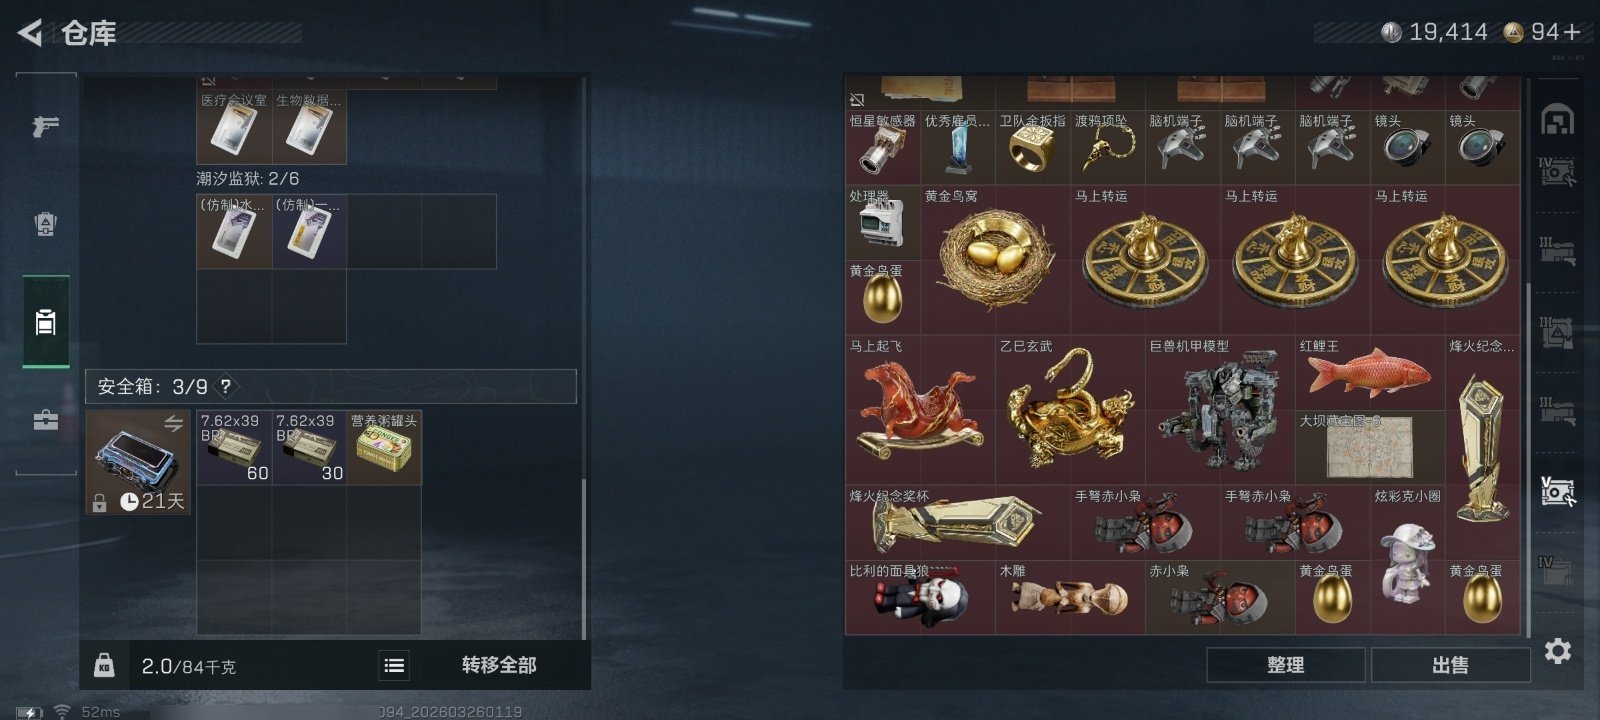Select the 巨兽机甲模型 mech model item
This screenshot has width=1600, height=720.
[1220, 410]
